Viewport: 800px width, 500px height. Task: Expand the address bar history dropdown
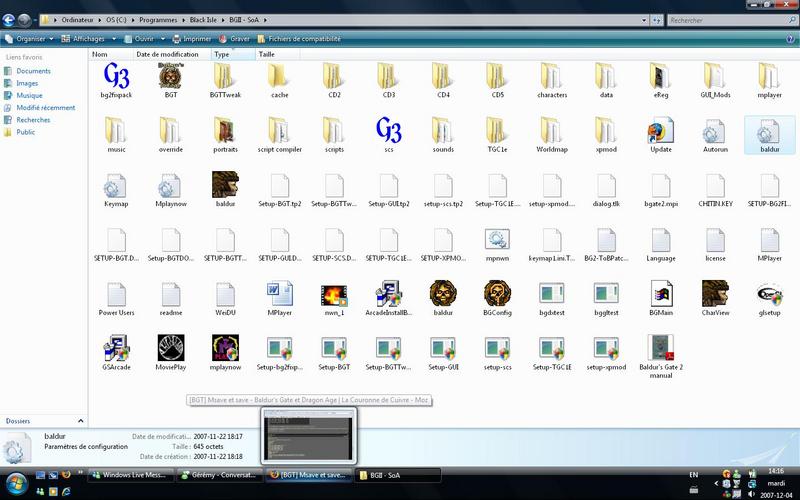643,20
